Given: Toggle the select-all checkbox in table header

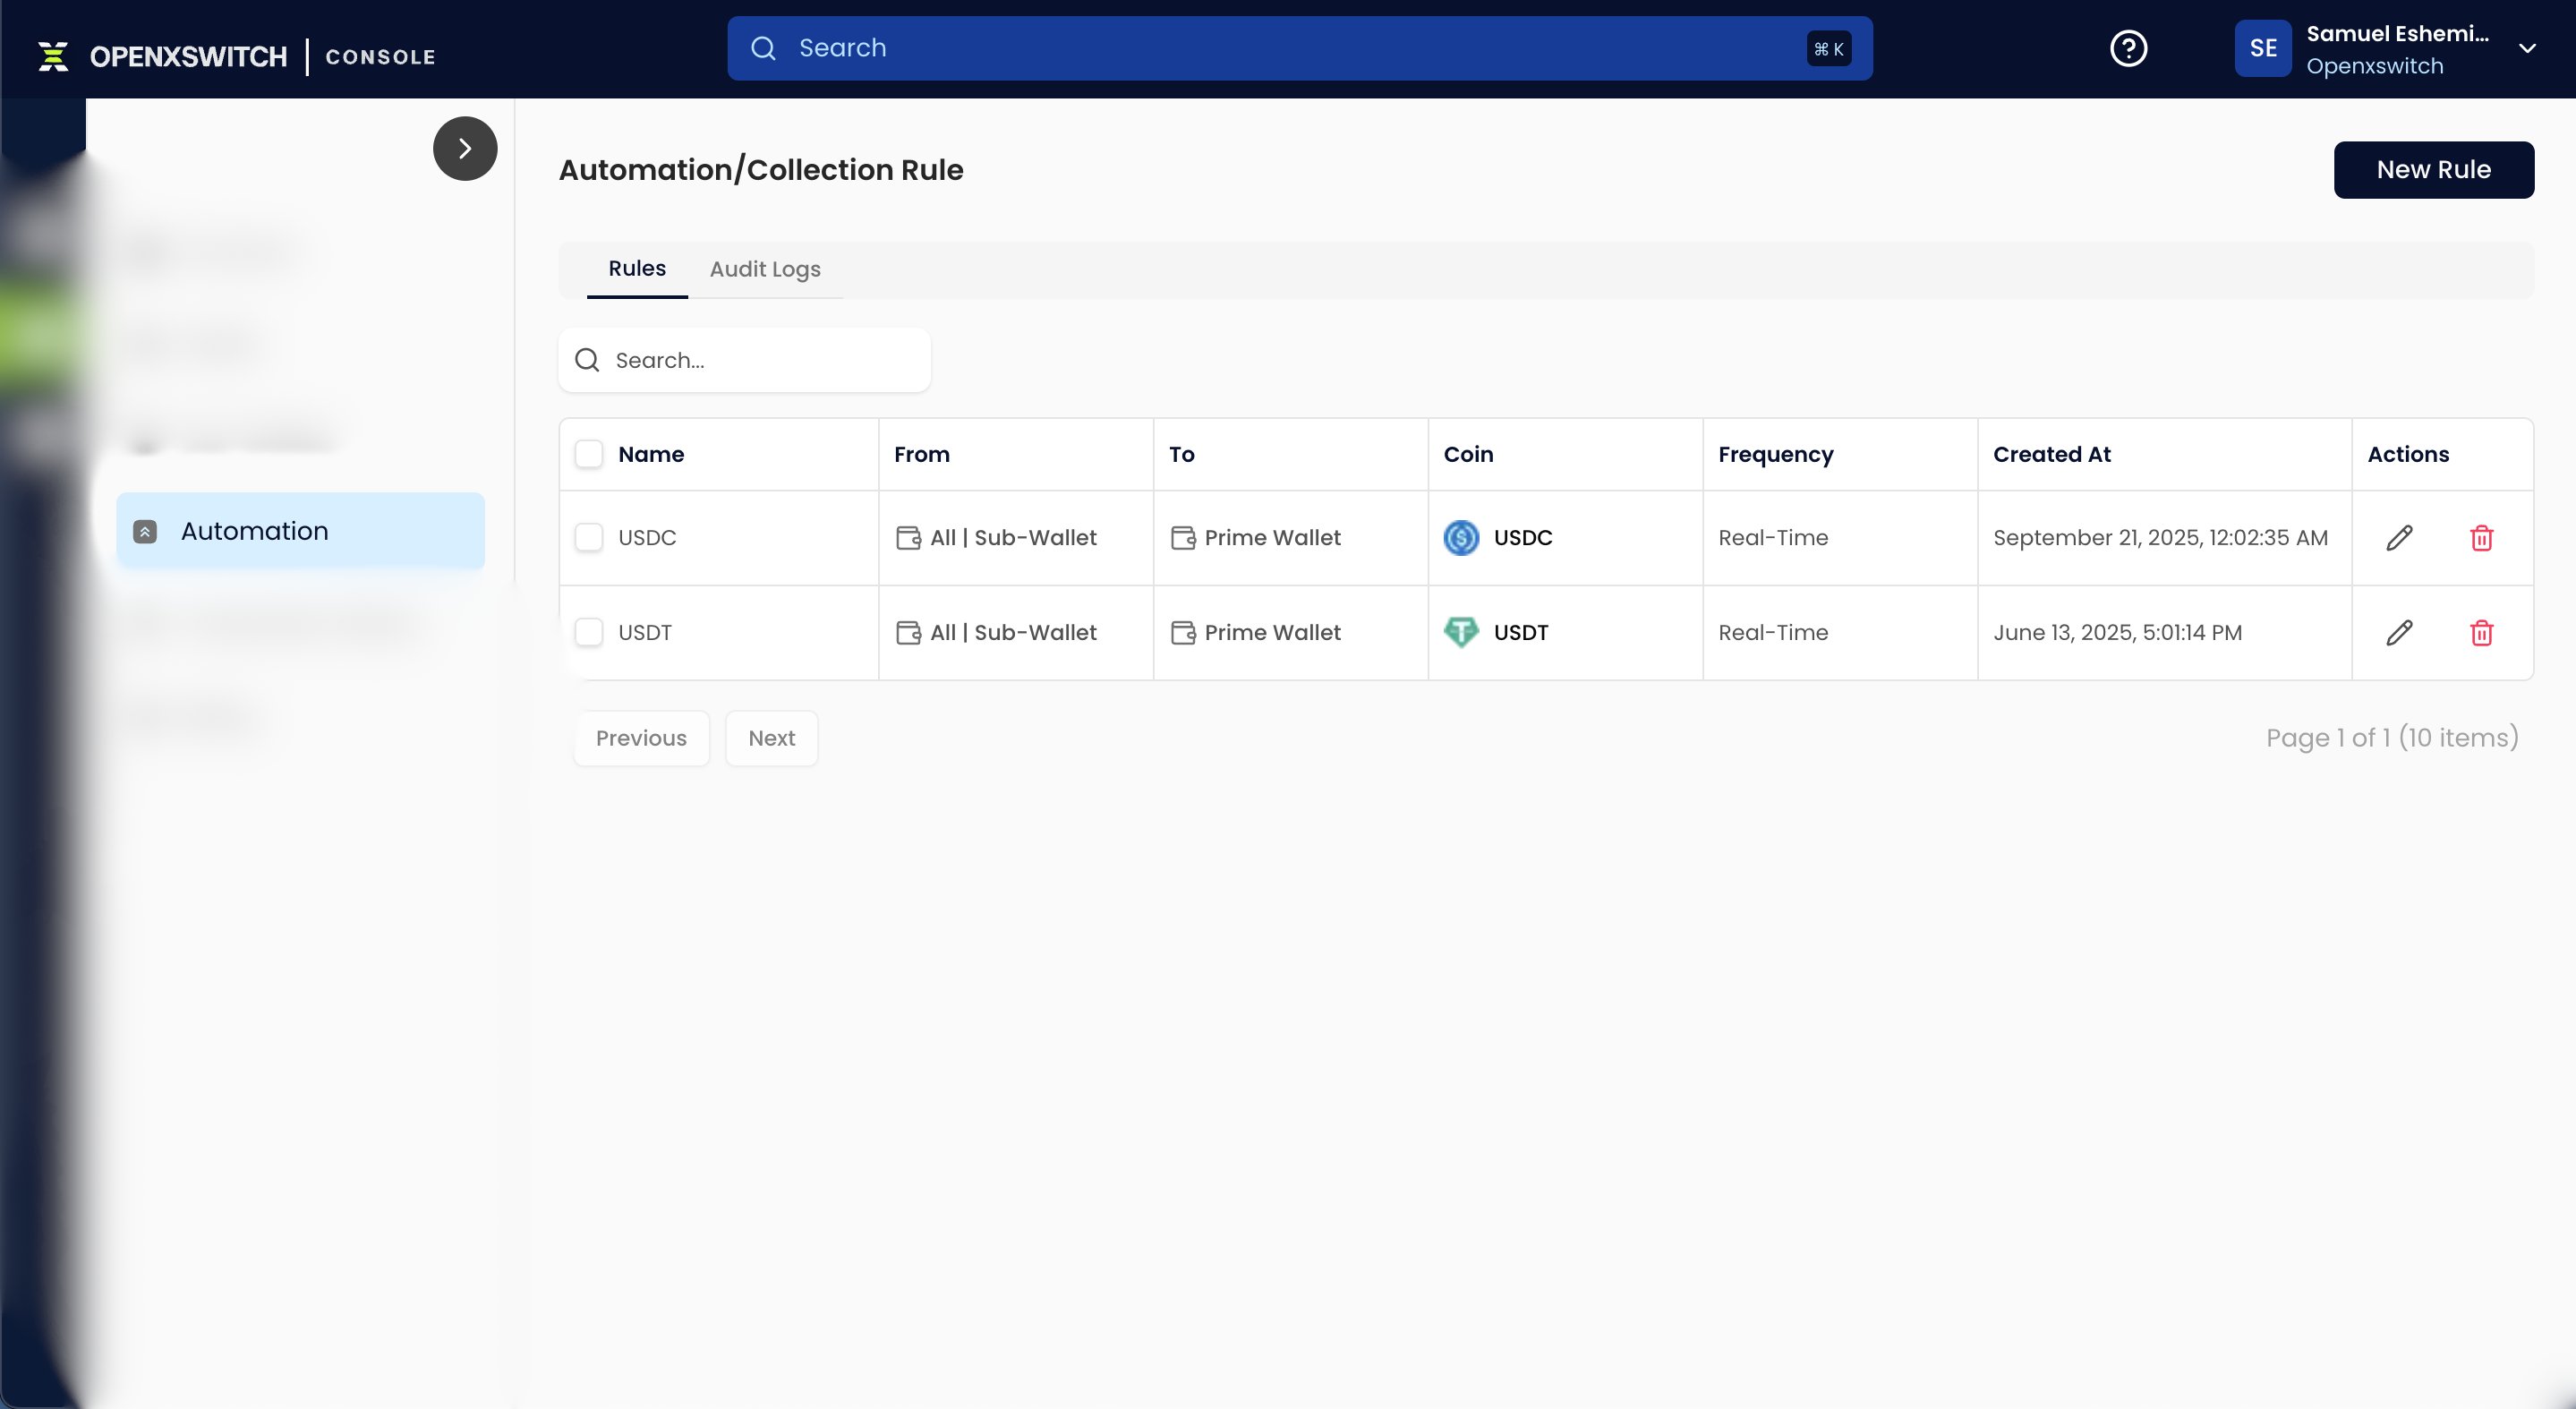Looking at the screenshot, I should 589,454.
